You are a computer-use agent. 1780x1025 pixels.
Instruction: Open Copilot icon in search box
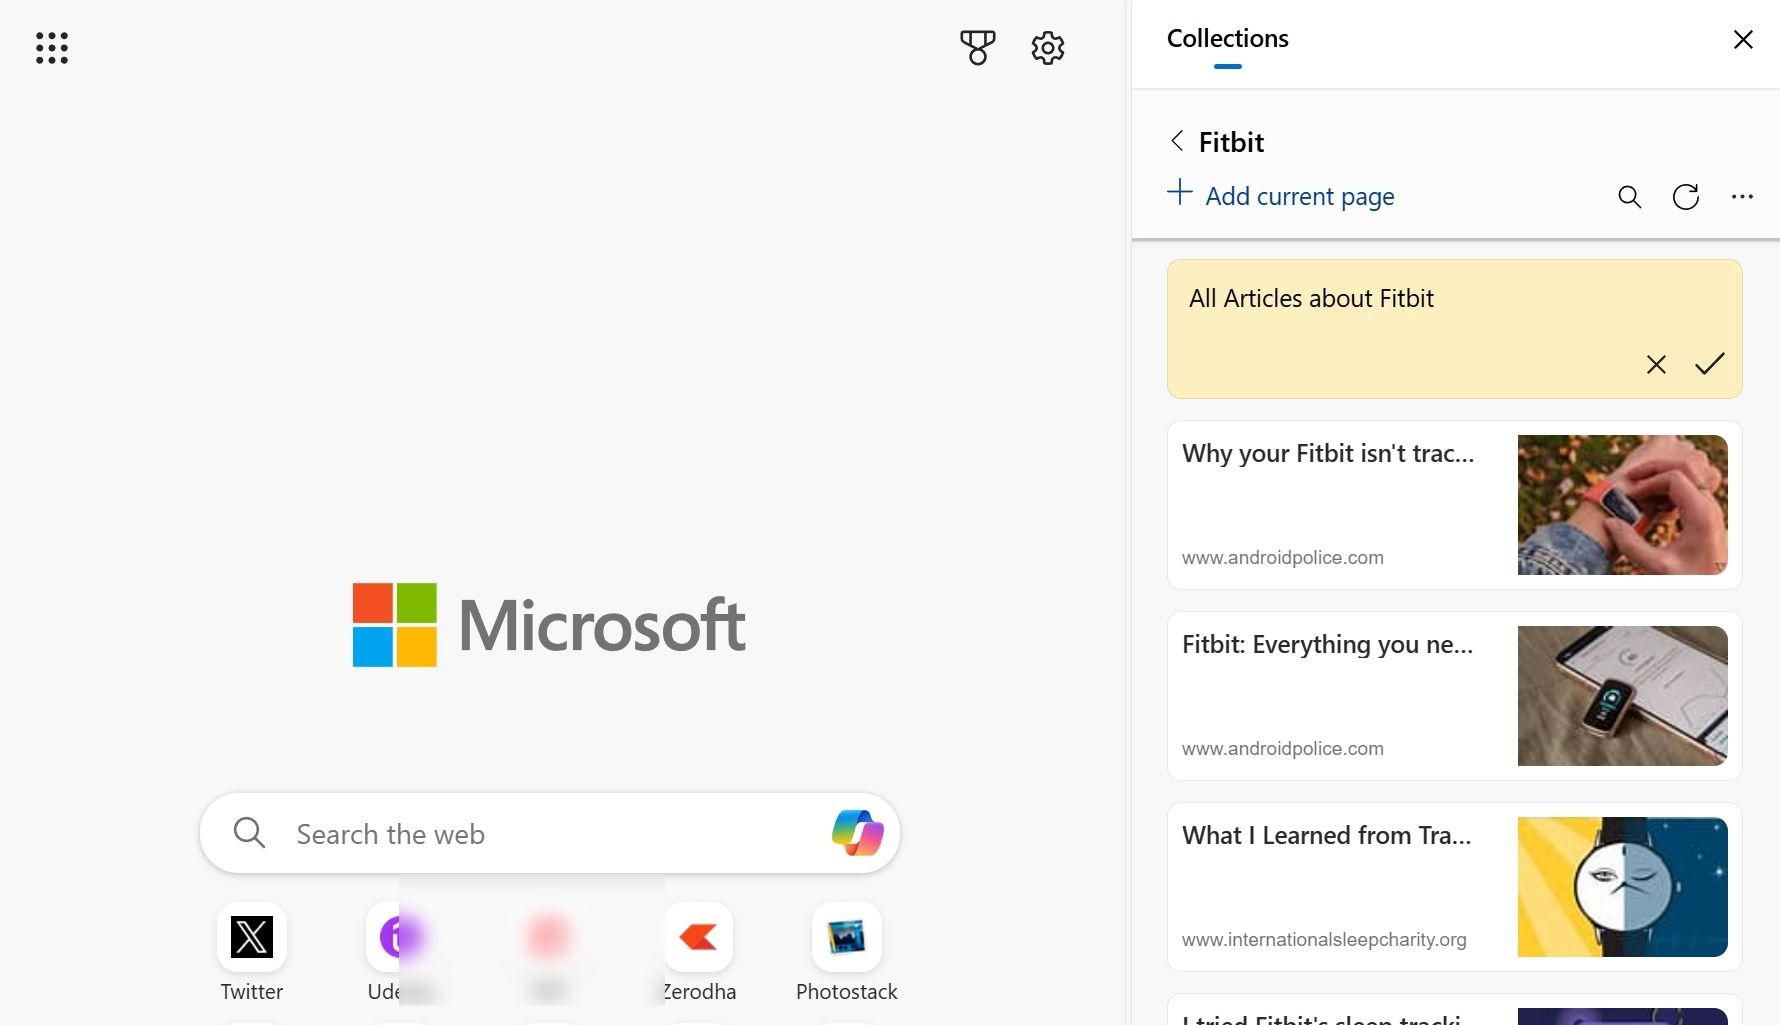tap(857, 833)
